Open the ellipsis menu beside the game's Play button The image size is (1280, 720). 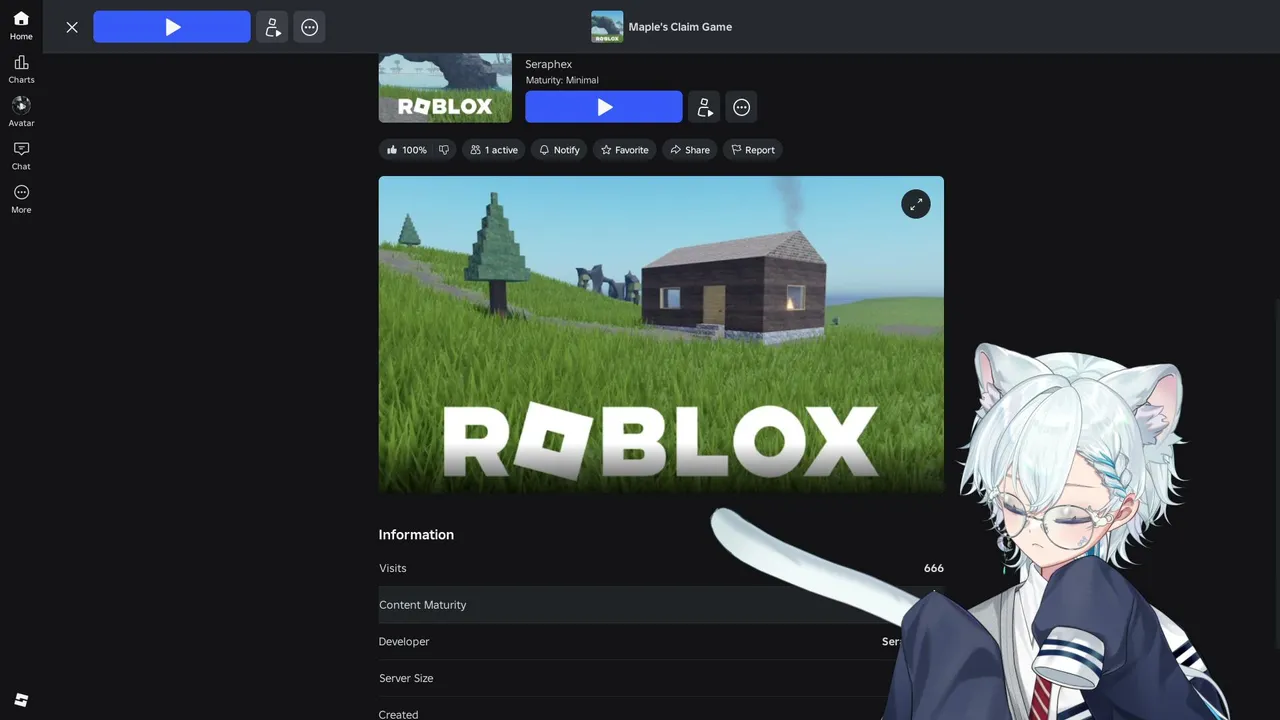pos(742,107)
